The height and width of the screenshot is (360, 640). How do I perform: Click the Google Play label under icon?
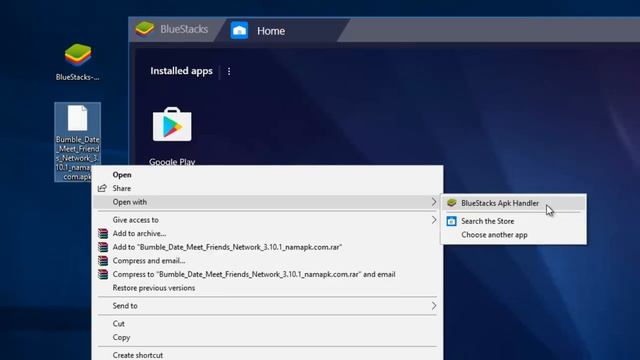click(172, 162)
